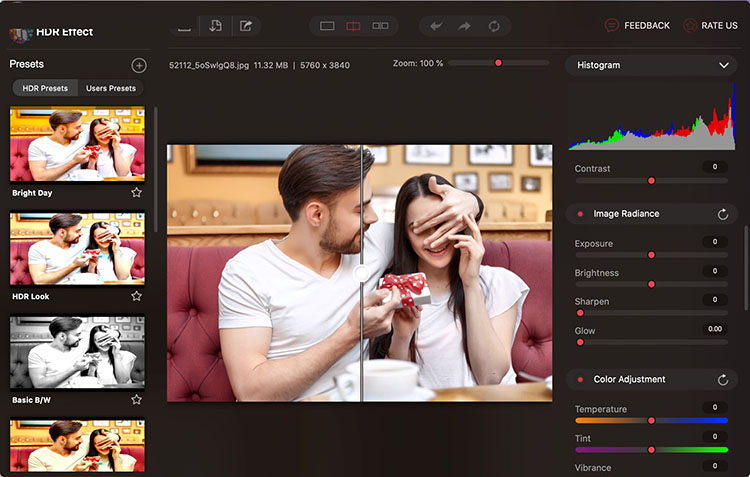Click the RATE US link
This screenshot has width=750, height=477.
click(x=719, y=25)
